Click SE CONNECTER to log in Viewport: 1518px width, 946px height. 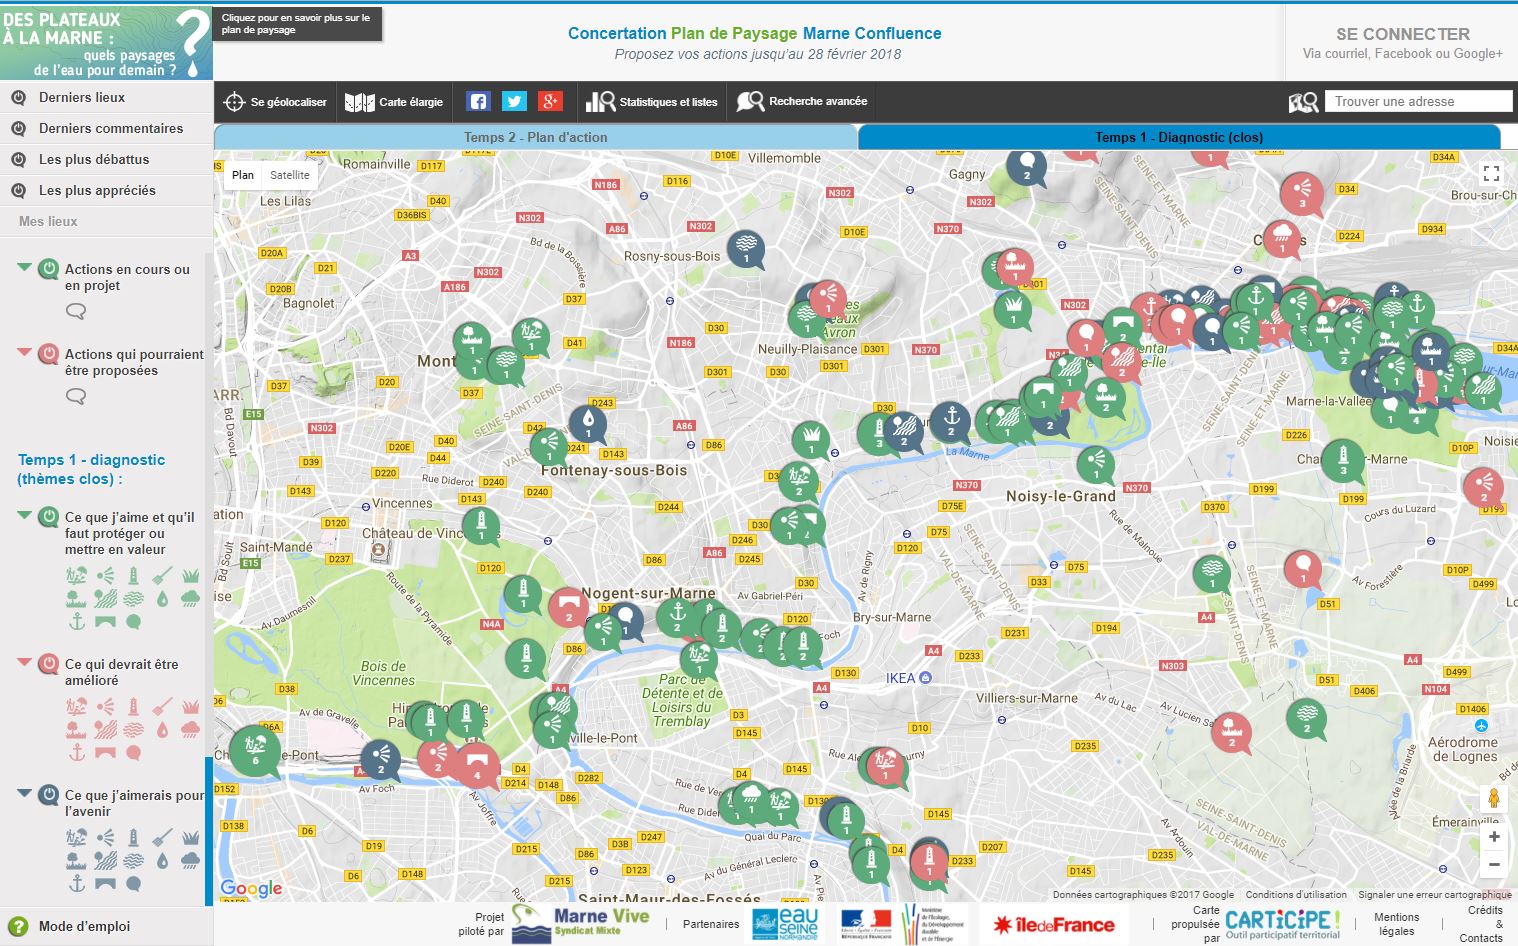pyautogui.click(x=1402, y=34)
